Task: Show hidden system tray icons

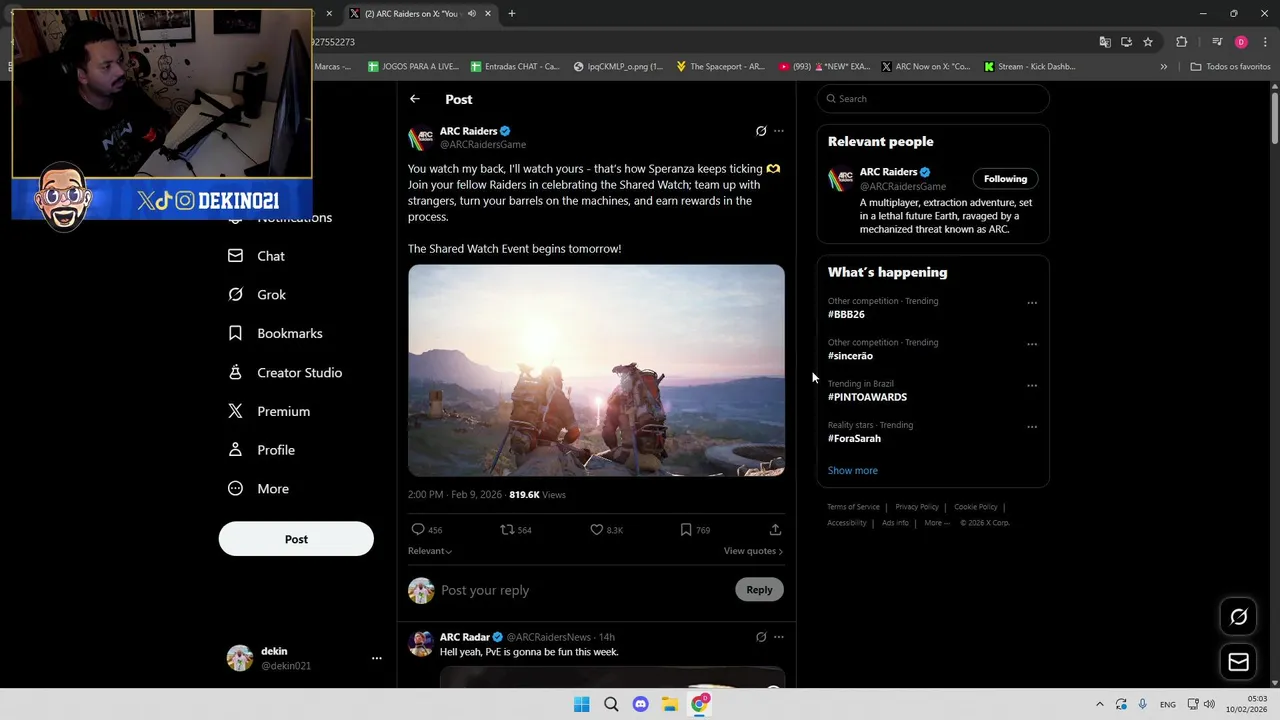Action: click(x=1099, y=704)
